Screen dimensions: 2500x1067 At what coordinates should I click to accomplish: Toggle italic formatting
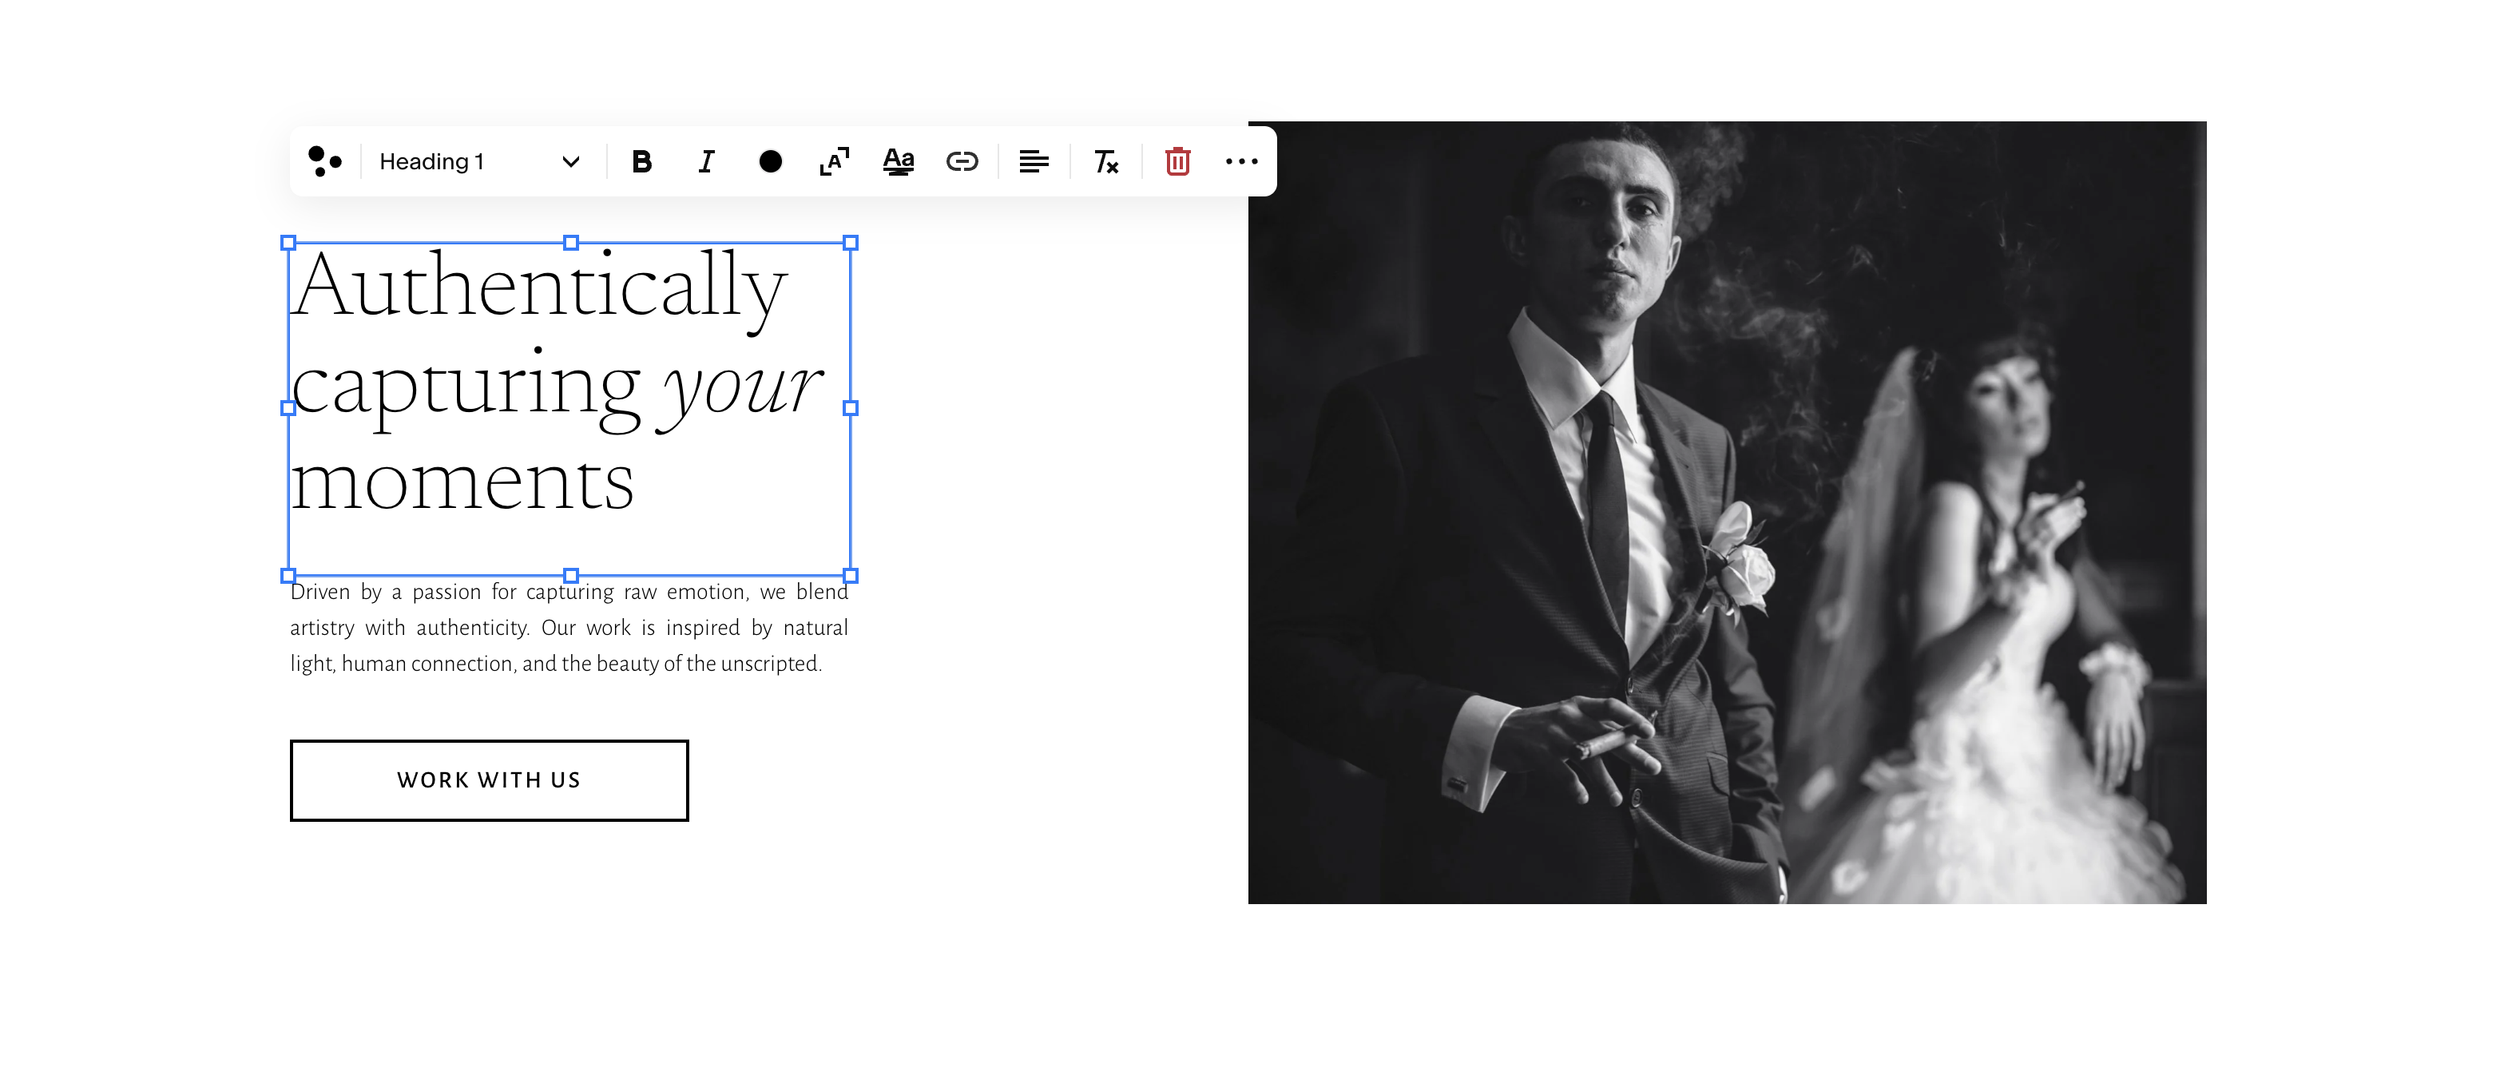[706, 161]
